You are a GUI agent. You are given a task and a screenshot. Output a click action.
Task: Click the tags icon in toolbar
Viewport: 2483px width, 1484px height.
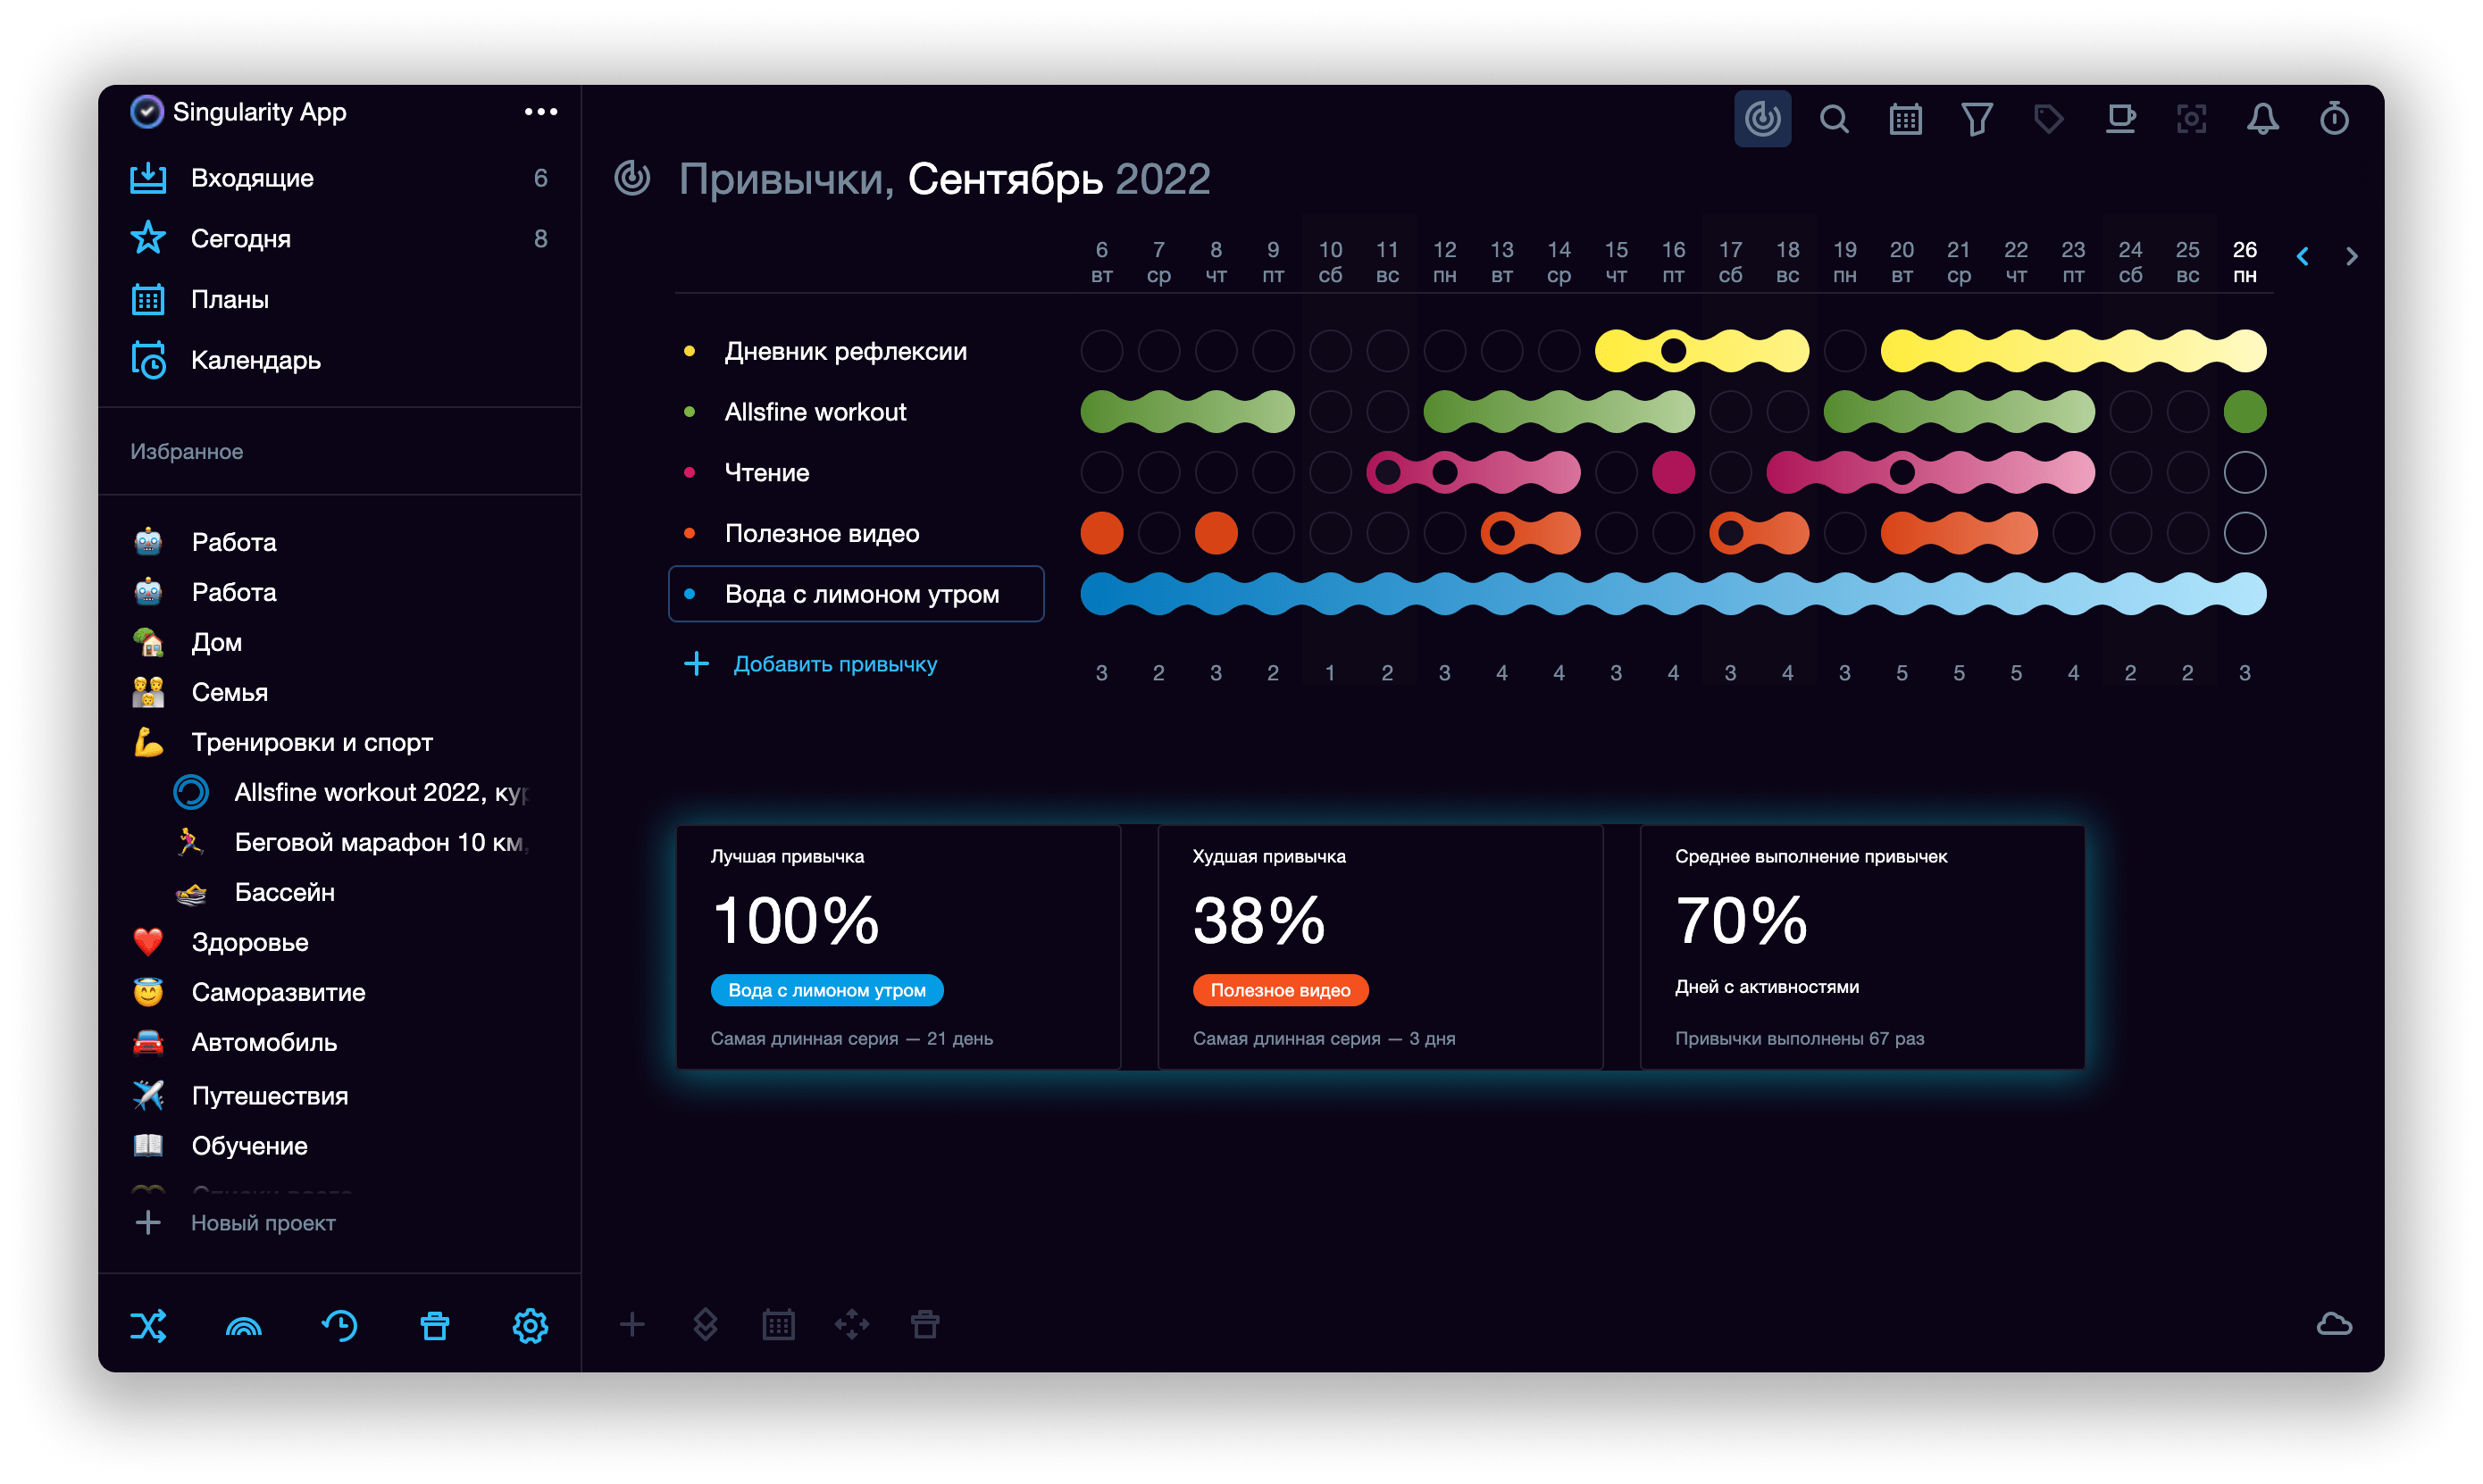[2048, 119]
